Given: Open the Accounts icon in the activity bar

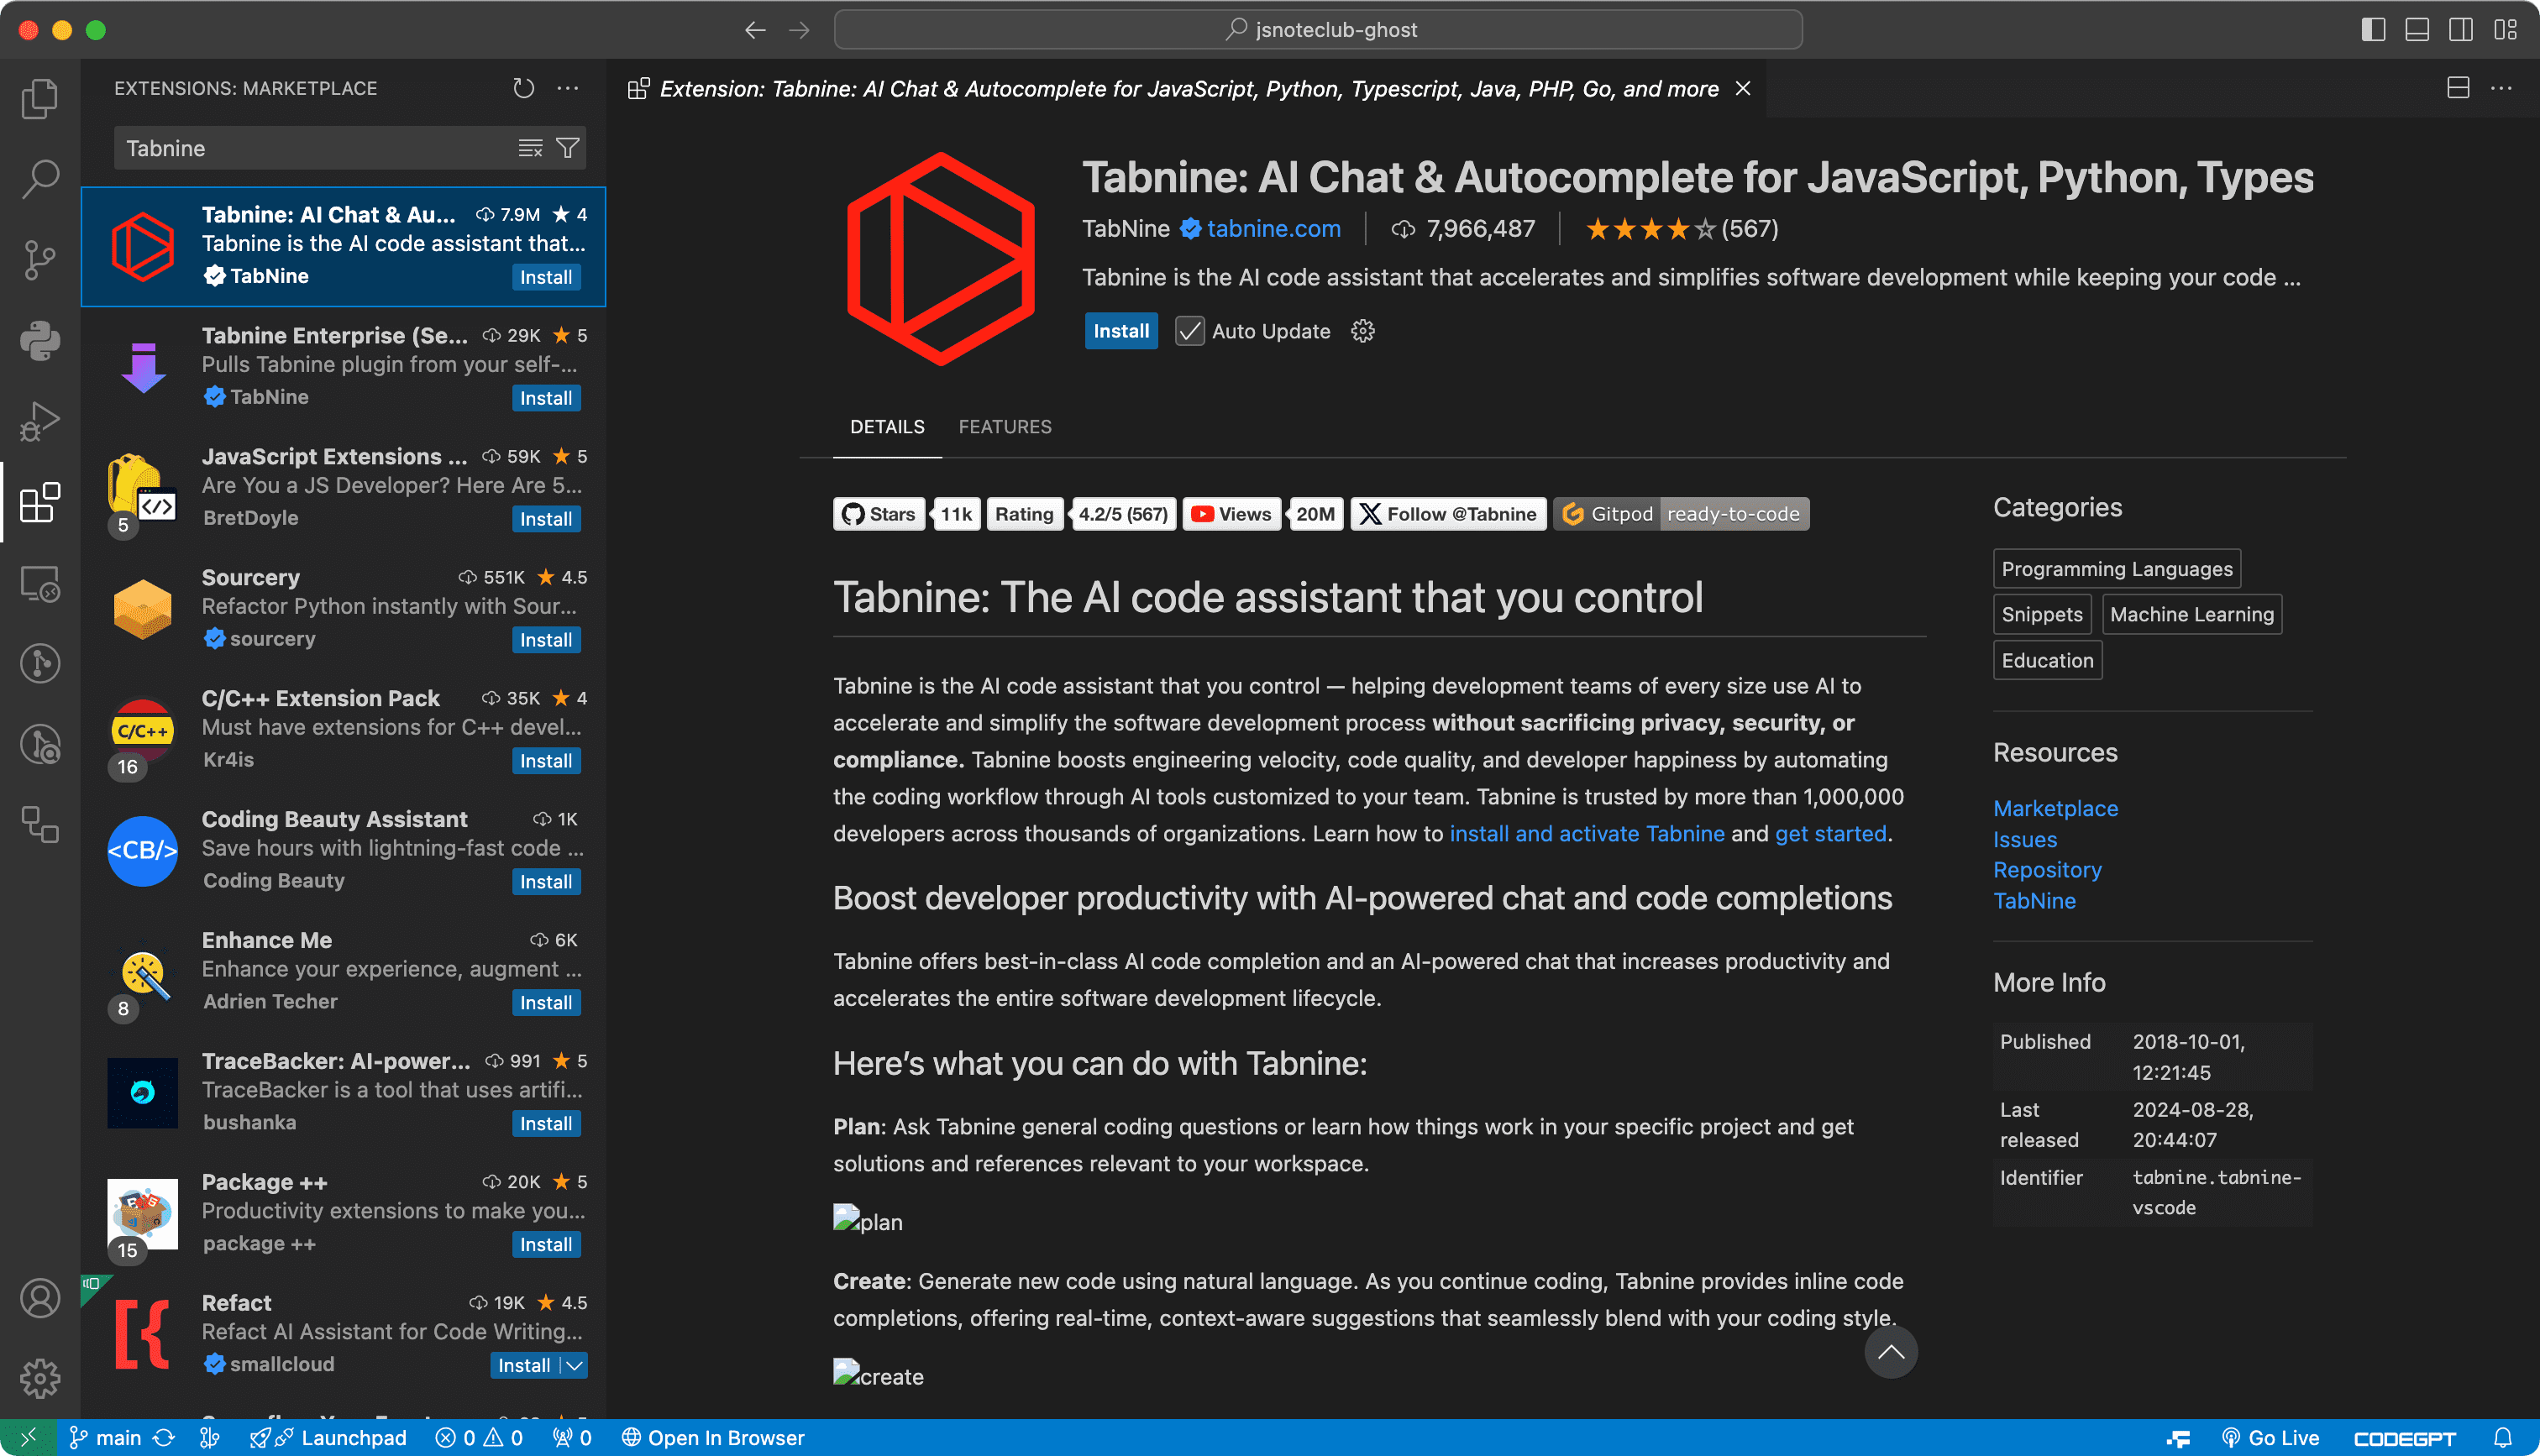Looking at the screenshot, I should [40, 1297].
